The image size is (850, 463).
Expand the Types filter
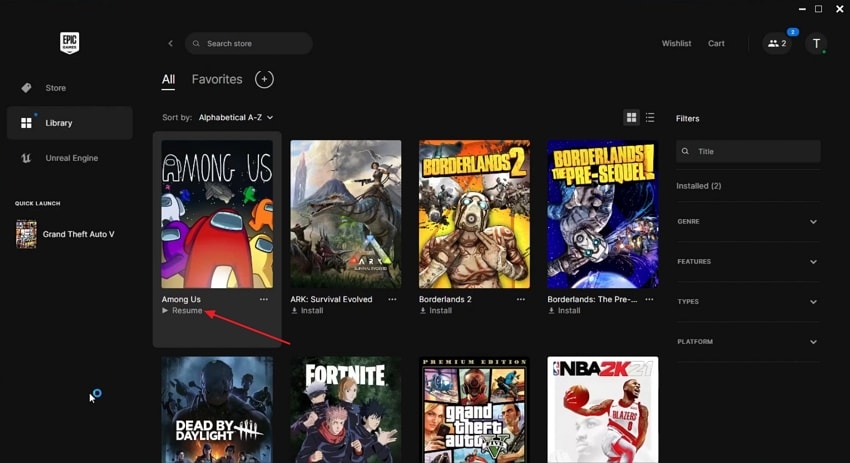point(748,302)
